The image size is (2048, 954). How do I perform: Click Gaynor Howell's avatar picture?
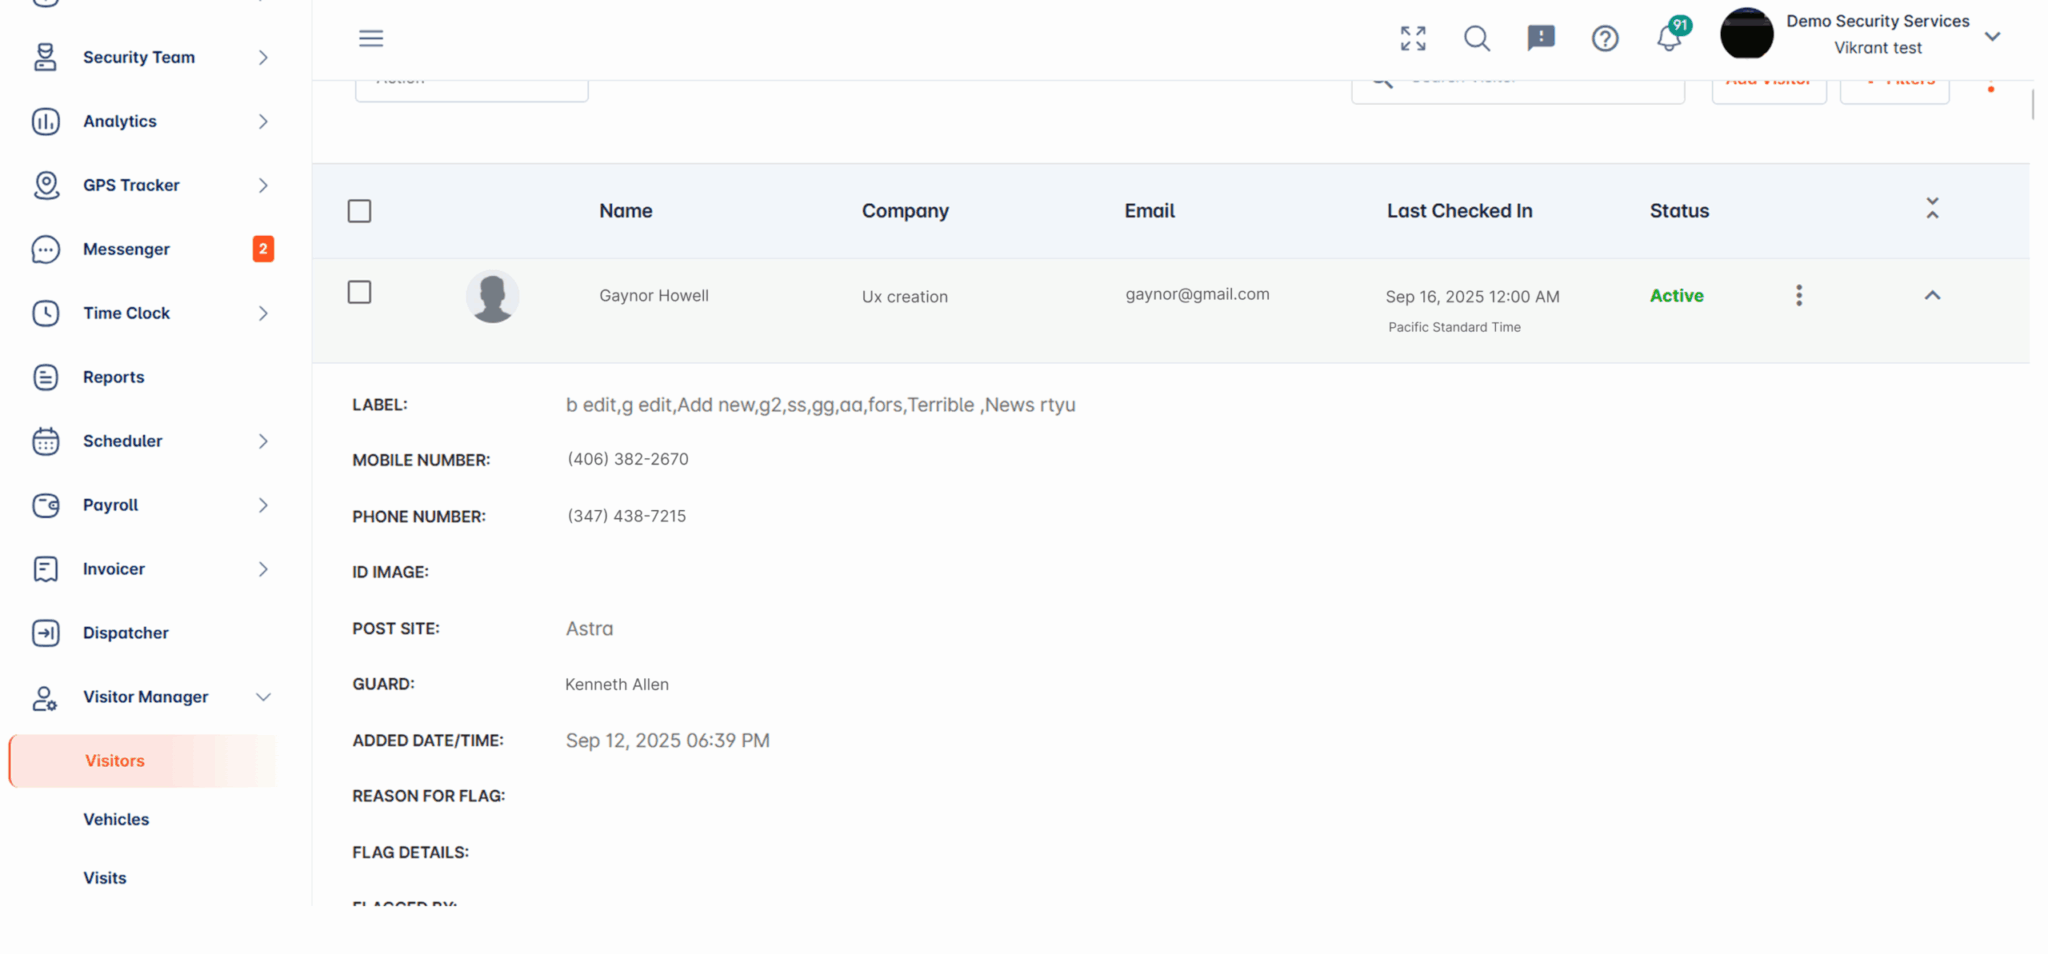[492, 296]
